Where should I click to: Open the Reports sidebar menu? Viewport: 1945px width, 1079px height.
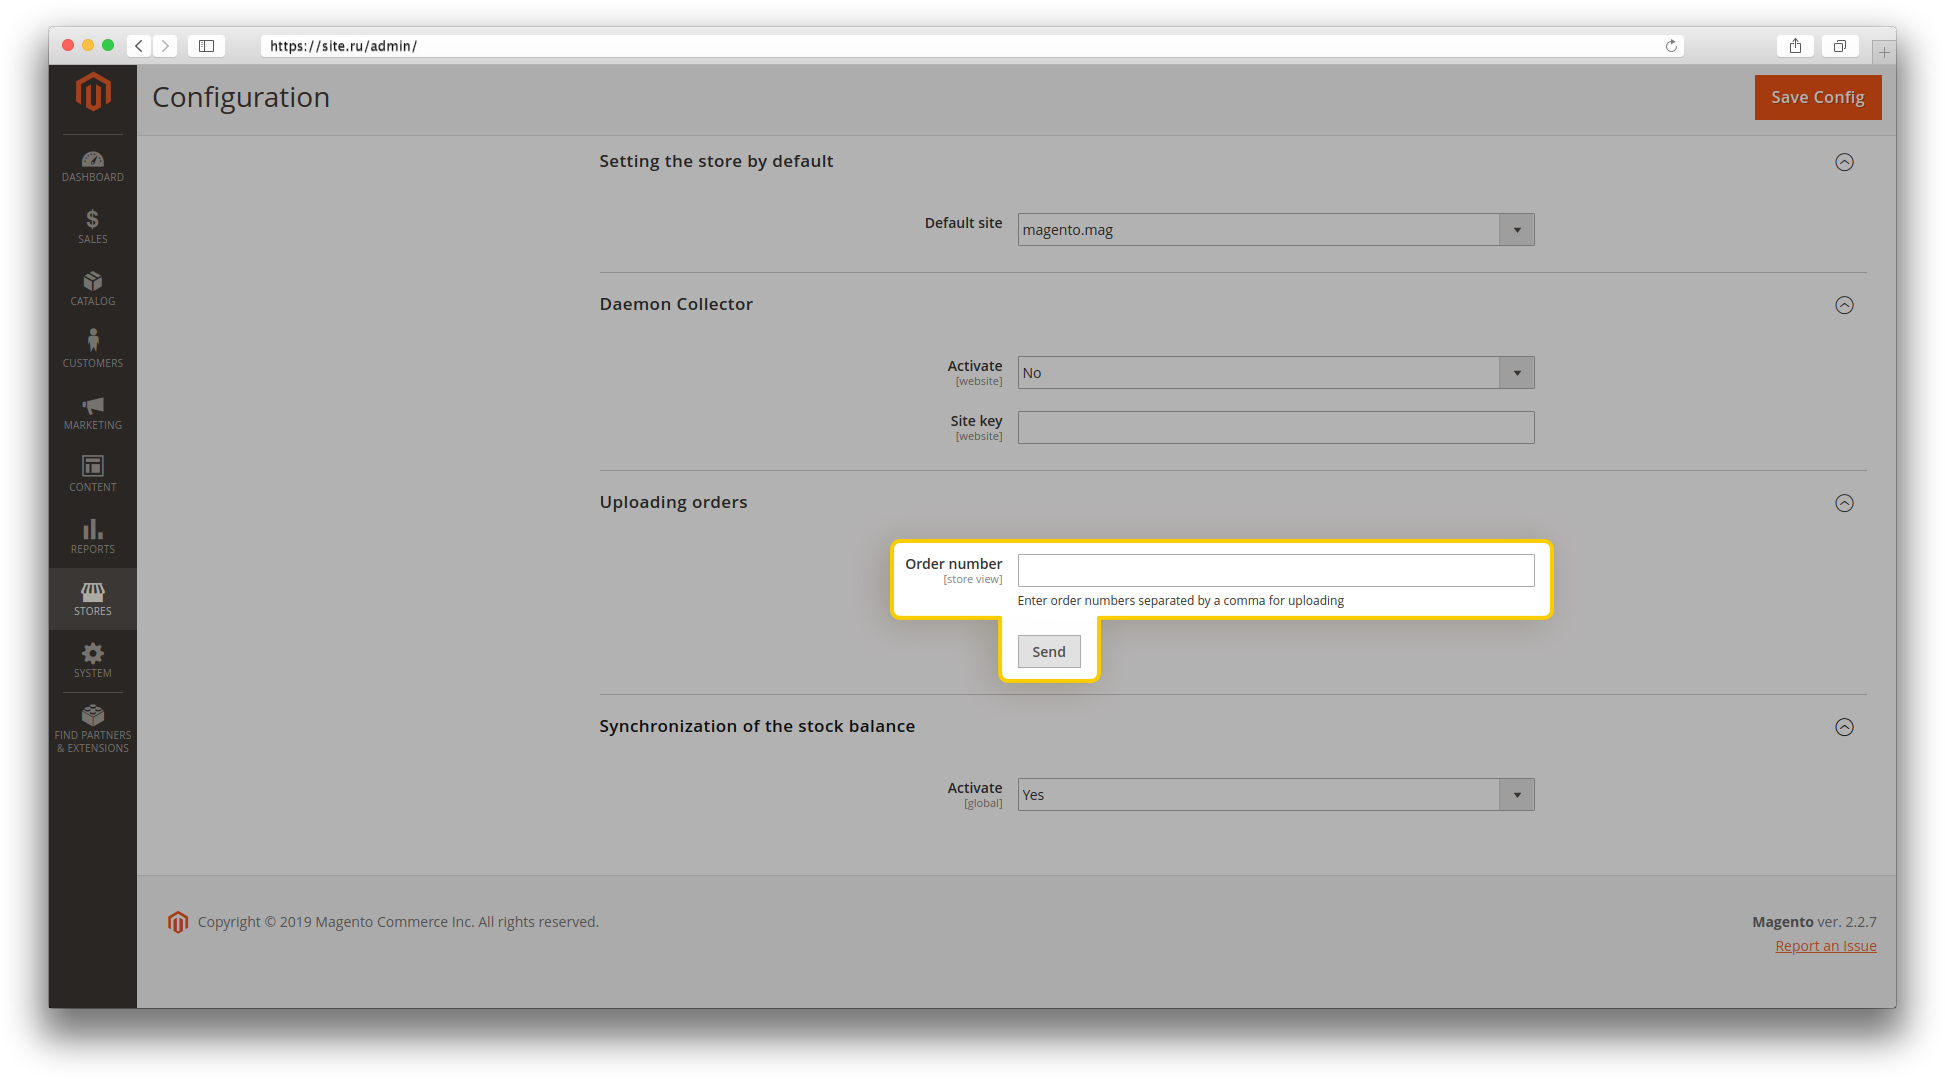click(x=93, y=537)
